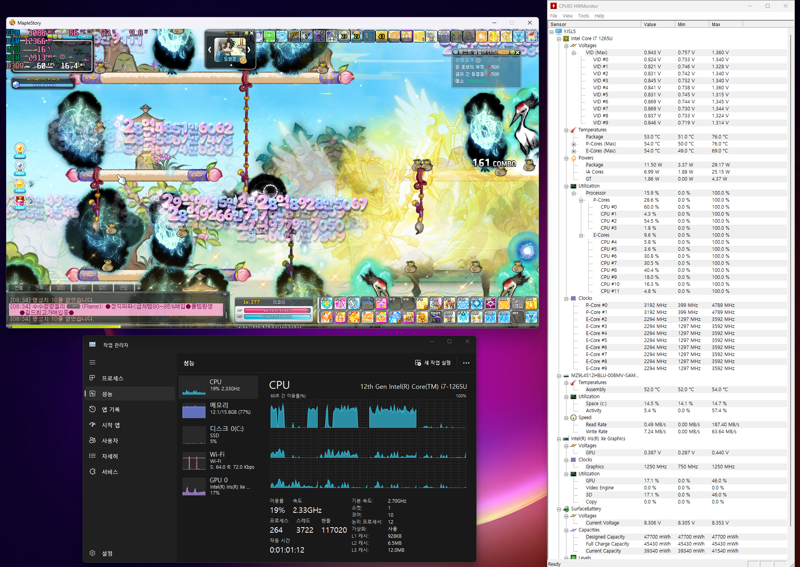Open the Tools menu in HWMonitor
This screenshot has height=567, width=800.
pyautogui.click(x=584, y=16)
